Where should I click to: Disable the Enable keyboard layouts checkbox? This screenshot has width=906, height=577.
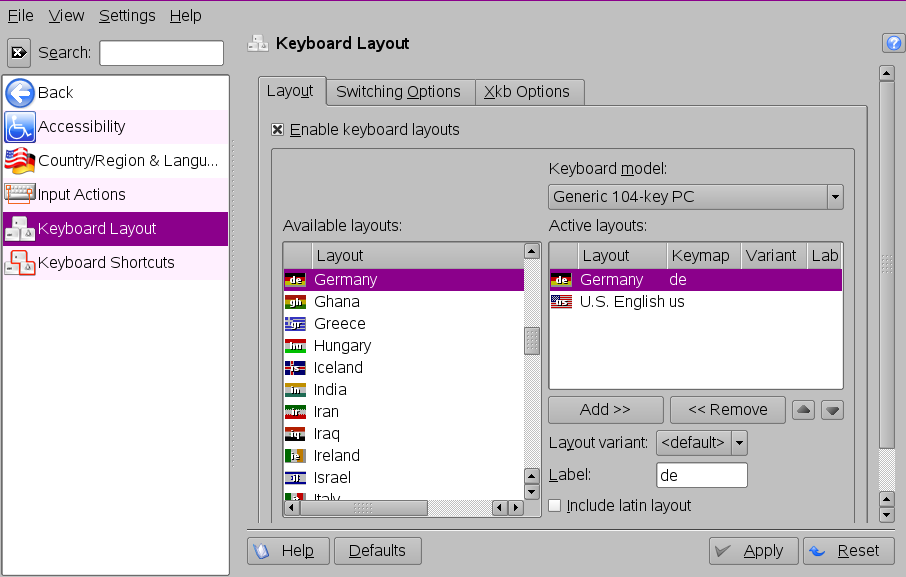(x=276, y=129)
